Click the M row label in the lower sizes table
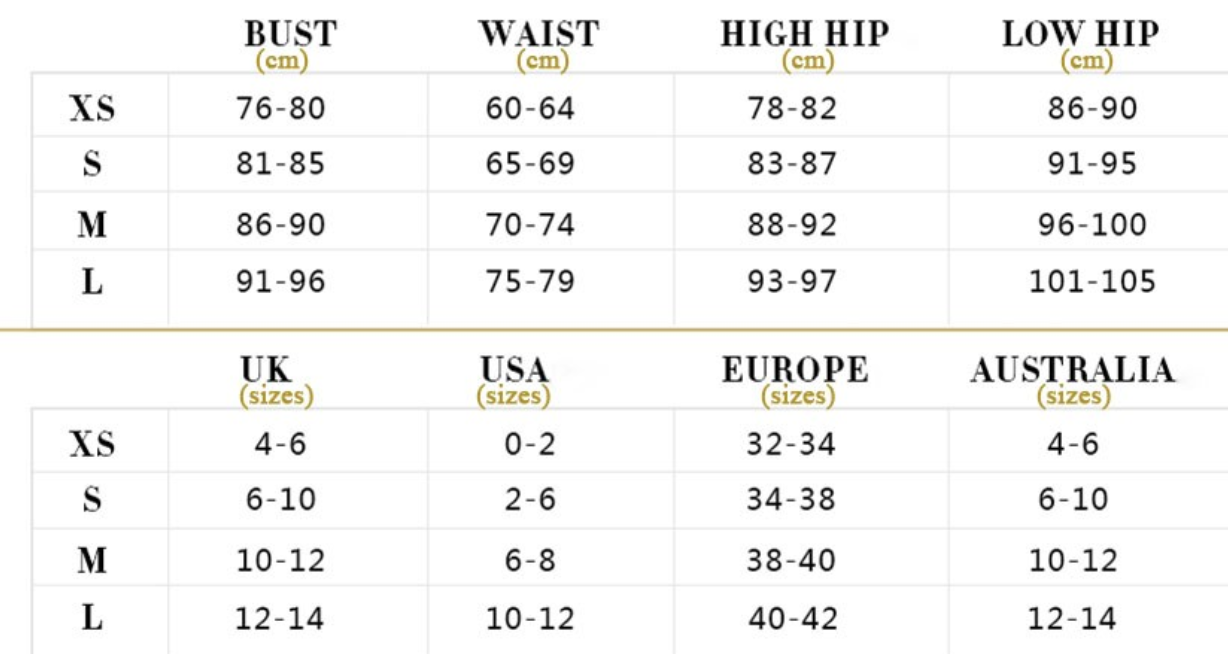Image resolution: width=1228 pixels, height=654 pixels. coord(92,560)
